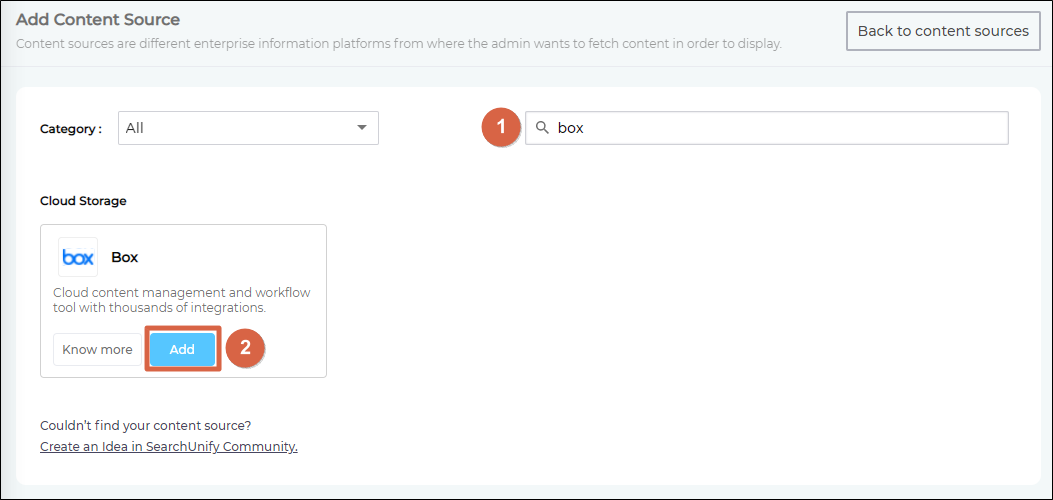Click the Box card title text
Screen dimensions: 1053x500
(x=125, y=257)
